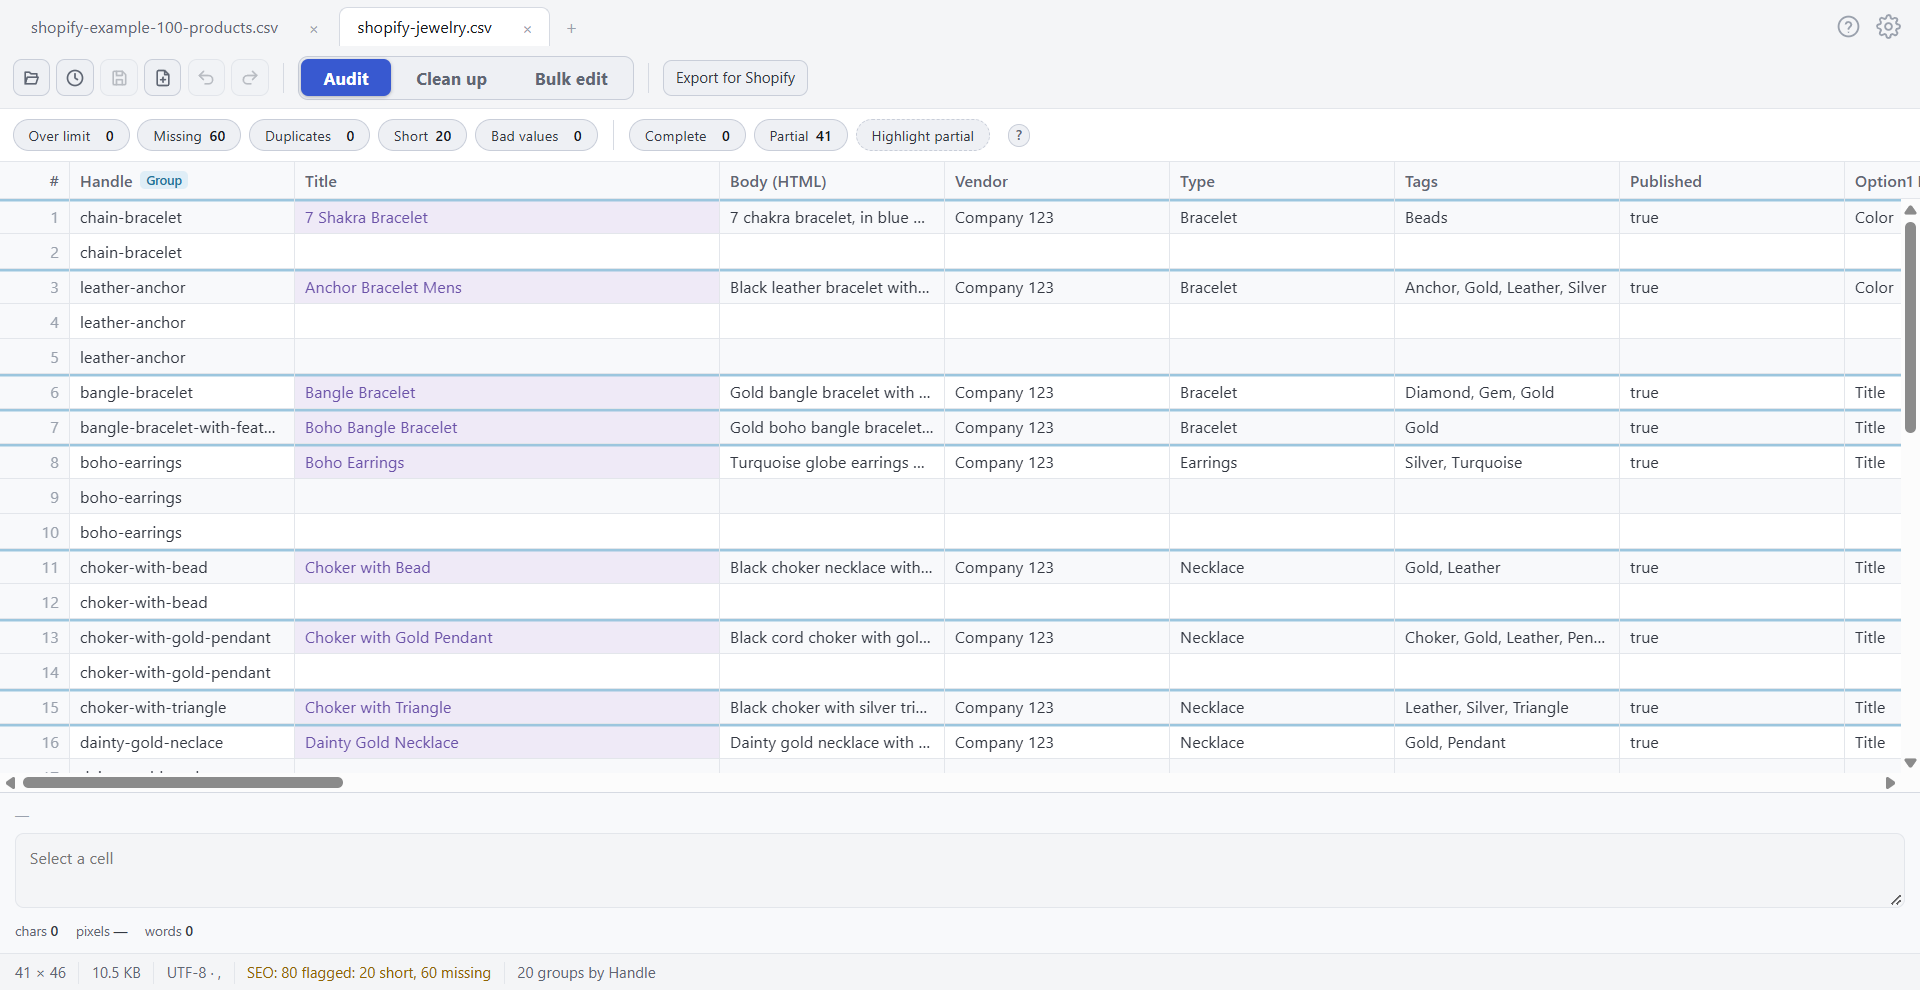
Task: Add a new tab with plus
Action: [x=571, y=28]
